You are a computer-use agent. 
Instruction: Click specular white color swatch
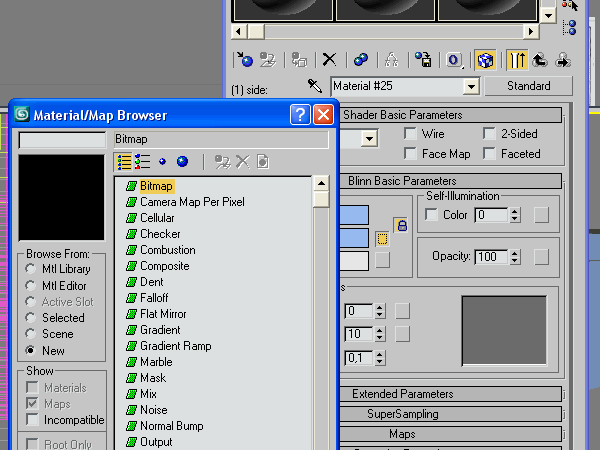354,261
